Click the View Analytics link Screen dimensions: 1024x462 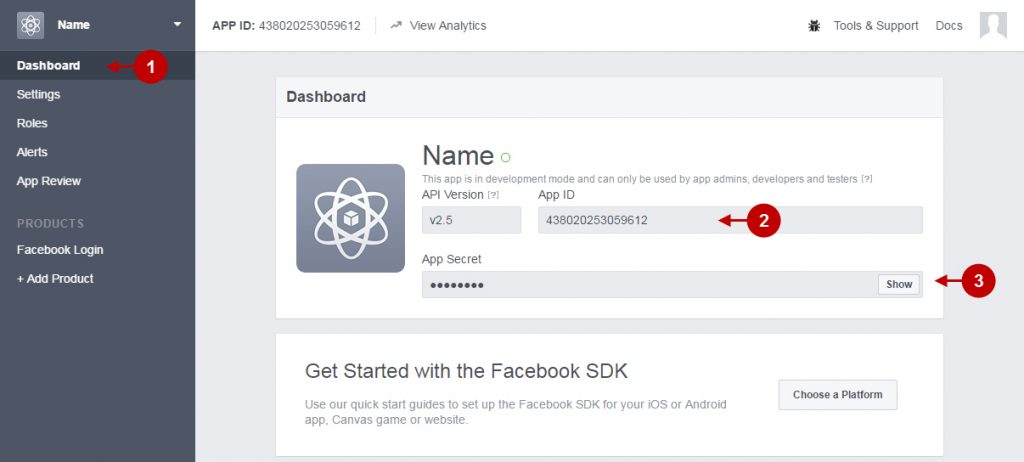(x=448, y=25)
